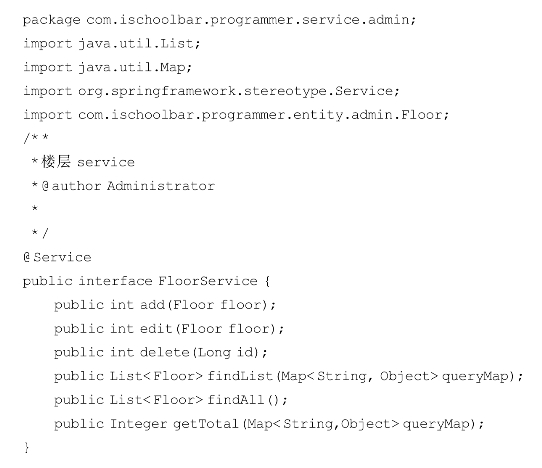Image resolution: width=542 pixels, height=468 pixels.
Task: Click the @Service annotation
Action: tap(57, 258)
